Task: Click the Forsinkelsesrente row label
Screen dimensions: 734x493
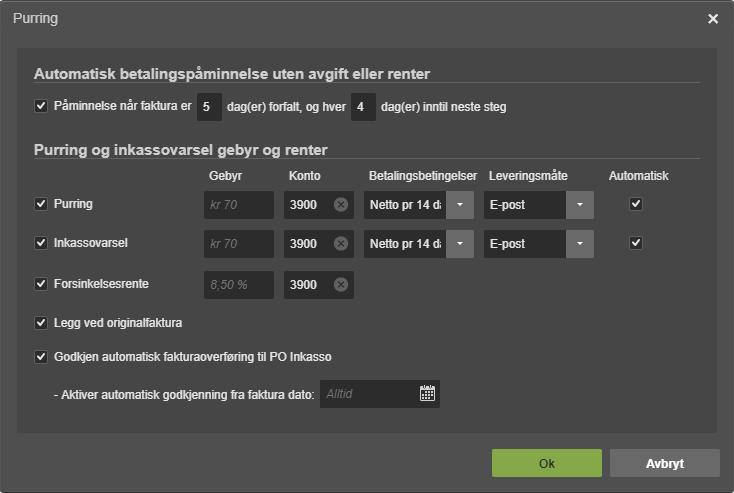Action: 101,284
